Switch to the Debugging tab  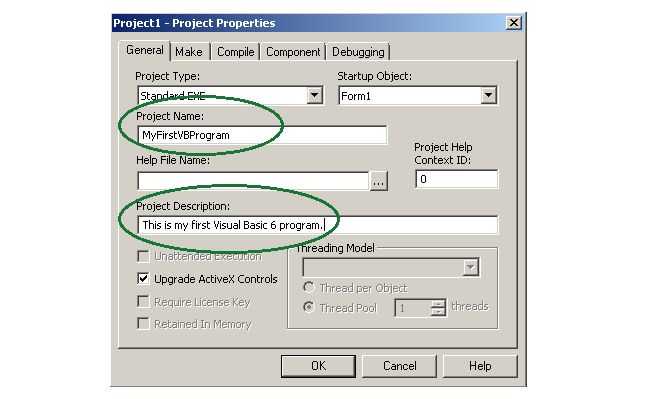[358, 52]
